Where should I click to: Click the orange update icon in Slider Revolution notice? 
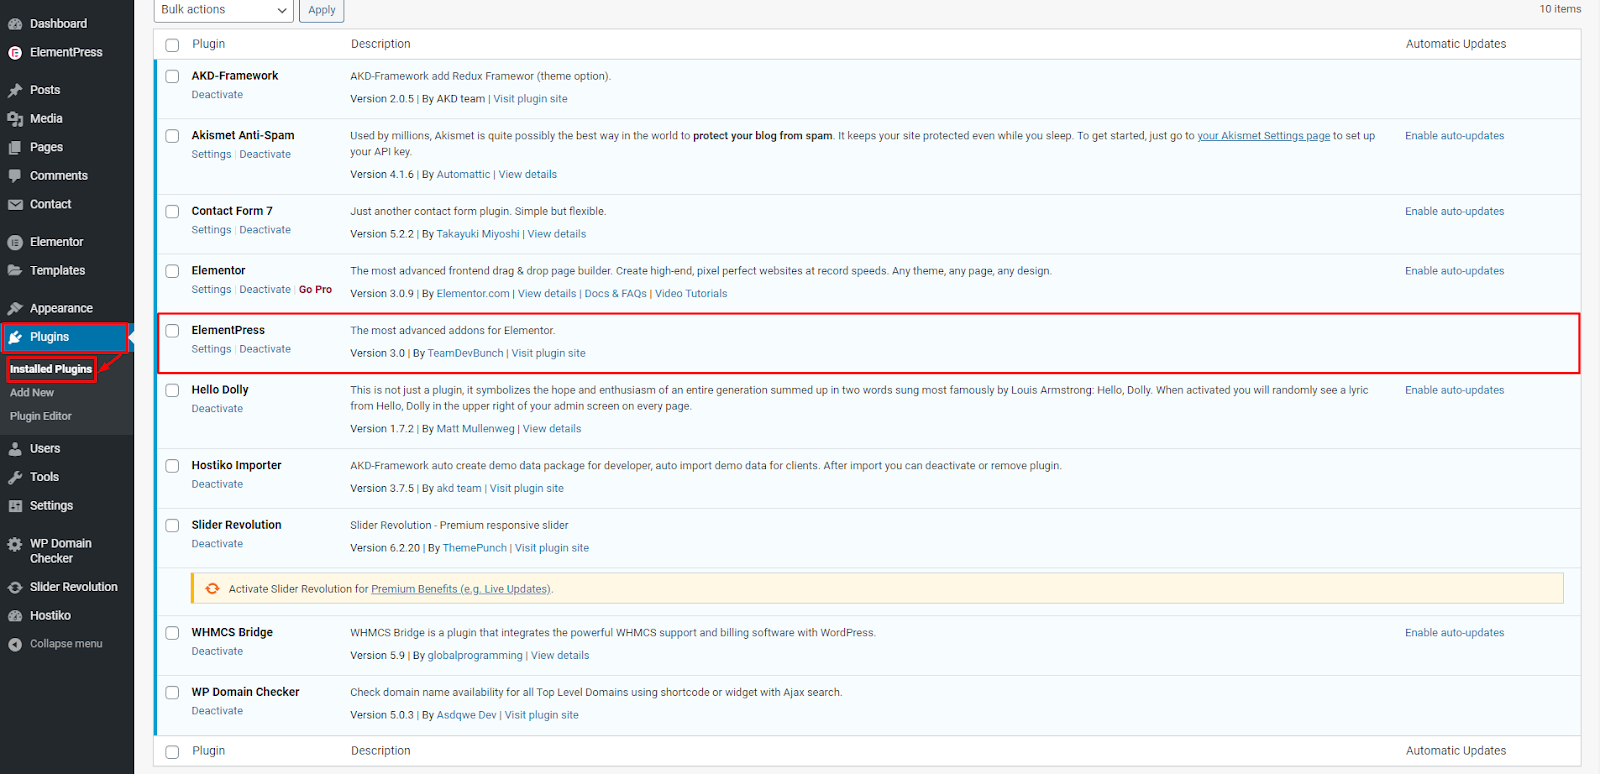212,589
